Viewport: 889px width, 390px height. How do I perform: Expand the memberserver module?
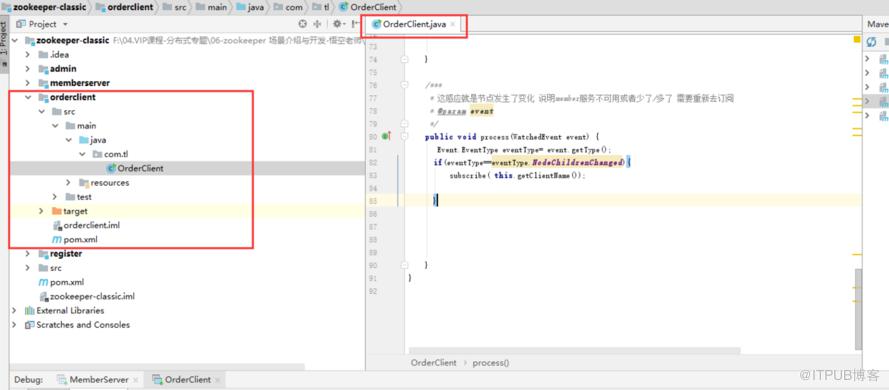[x=28, y=83]
